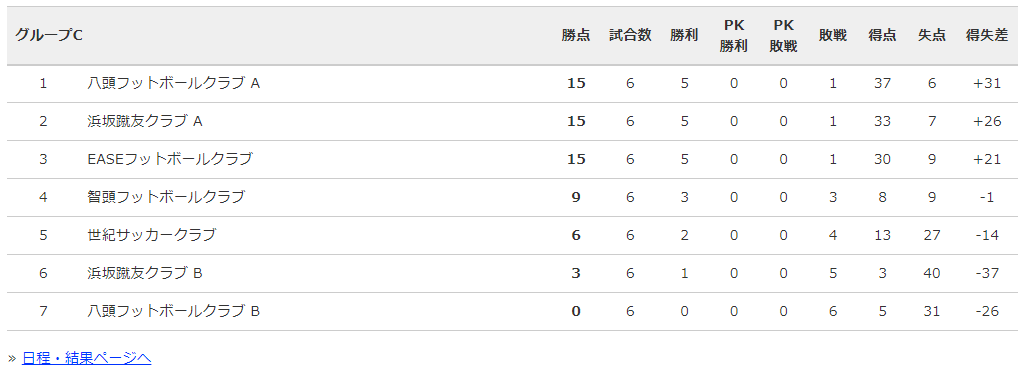The image size is (1025, 365).
Task: Click the 勝利 column header
Action: pyautogui.click(x=684, y=35)
